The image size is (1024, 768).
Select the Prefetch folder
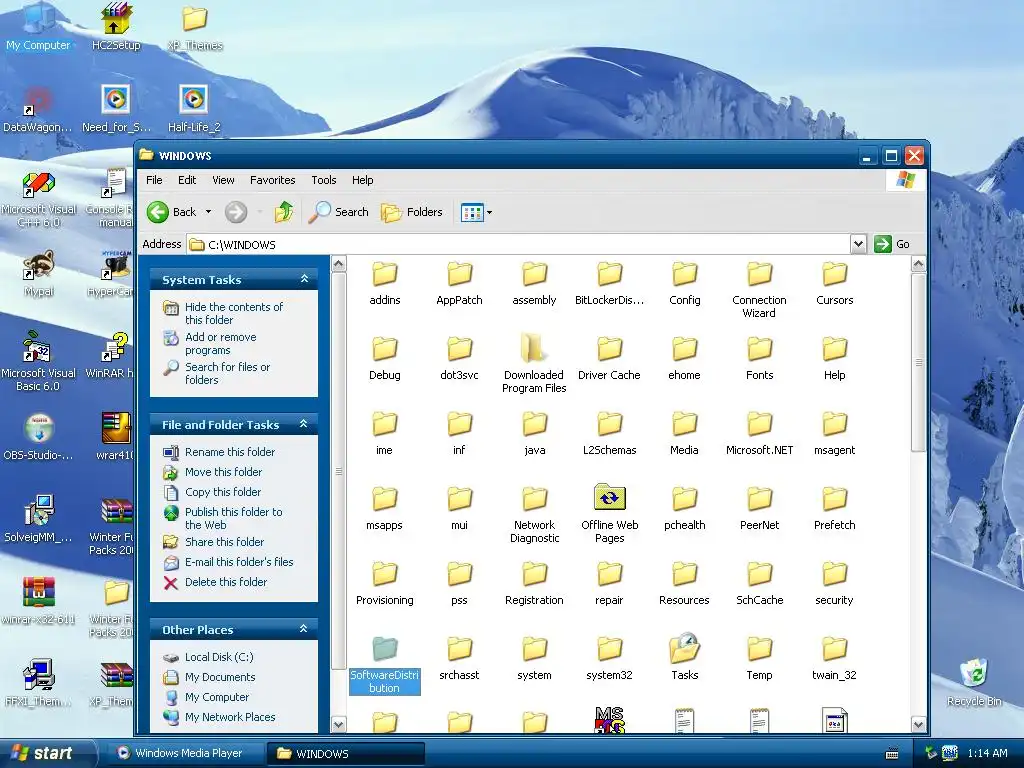coord(834,508)
